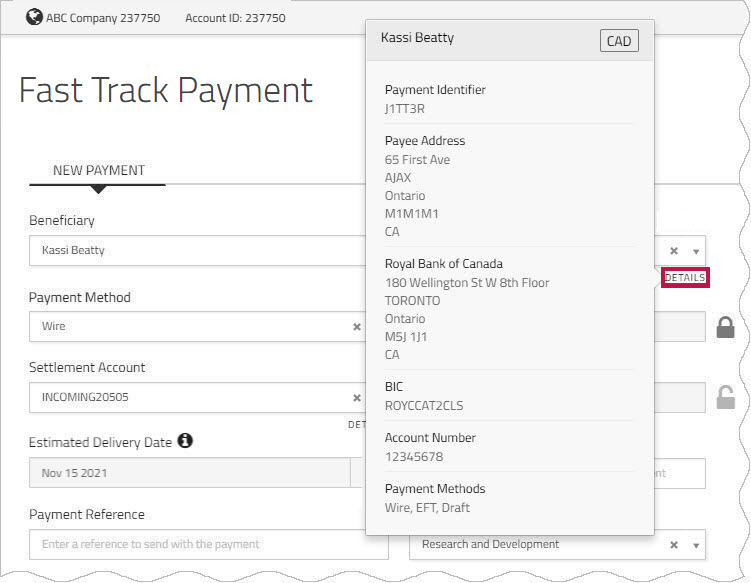Click the TORONTO city line

[412, 301]
